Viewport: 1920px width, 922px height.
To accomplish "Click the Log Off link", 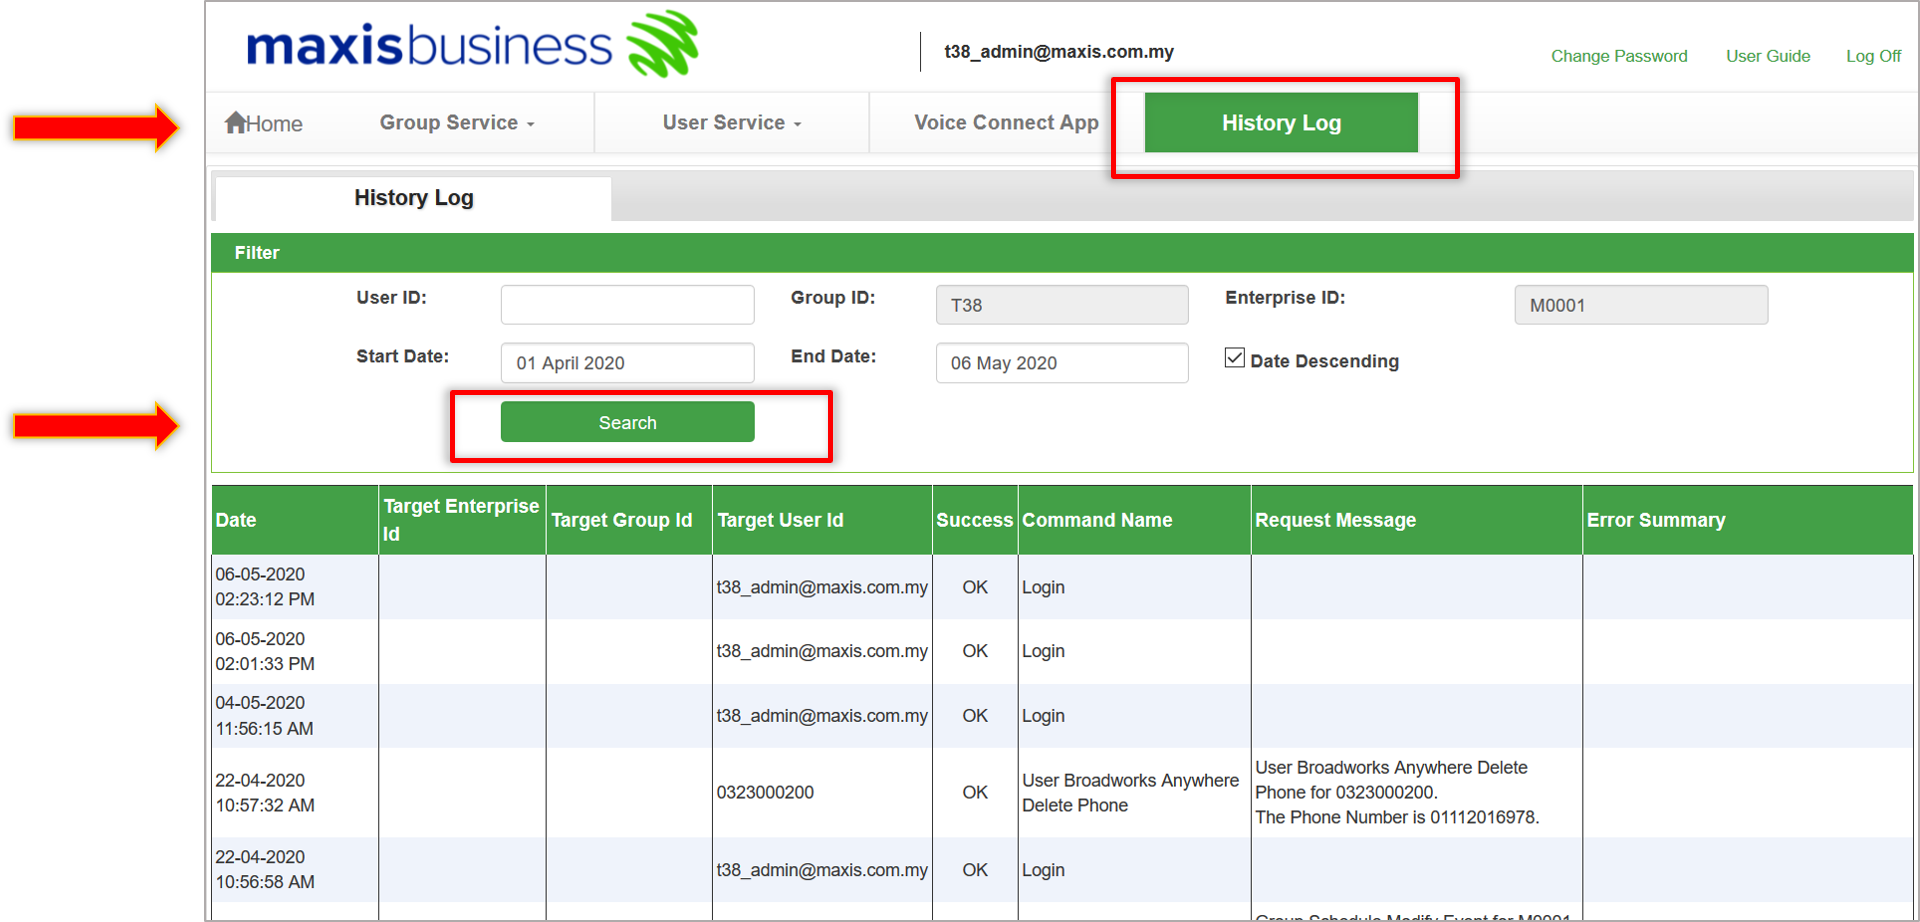I will pyautogui.click(x=1873, y=56).
